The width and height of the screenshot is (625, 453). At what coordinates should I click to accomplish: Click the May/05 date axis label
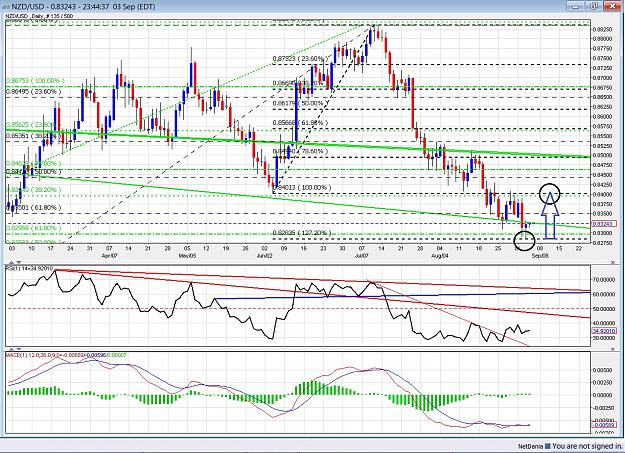pyautogui.click(x=187, y=256)
